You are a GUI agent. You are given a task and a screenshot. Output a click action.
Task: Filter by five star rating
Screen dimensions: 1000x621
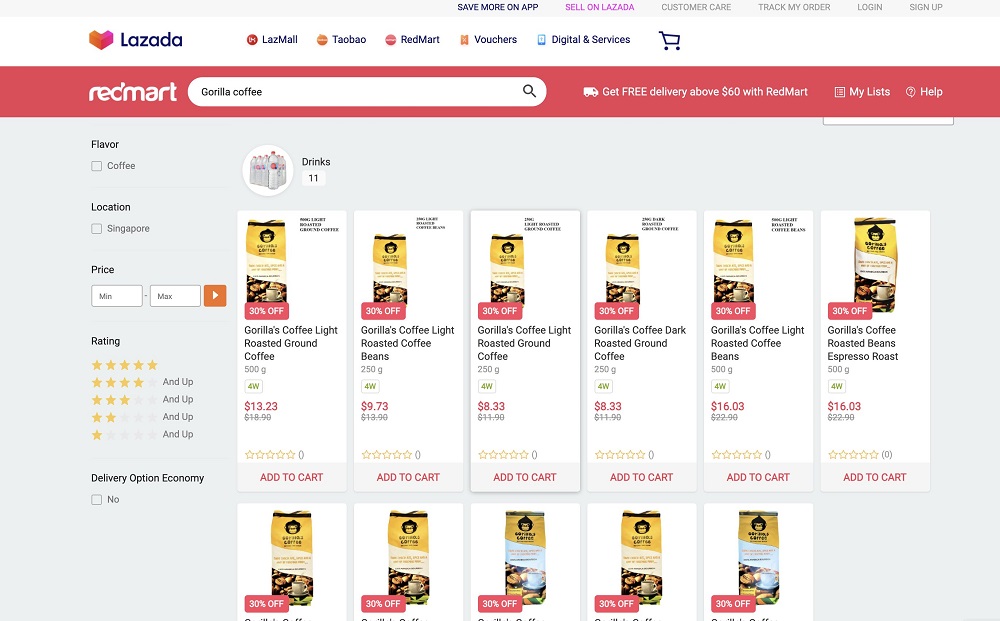(124, 365)
